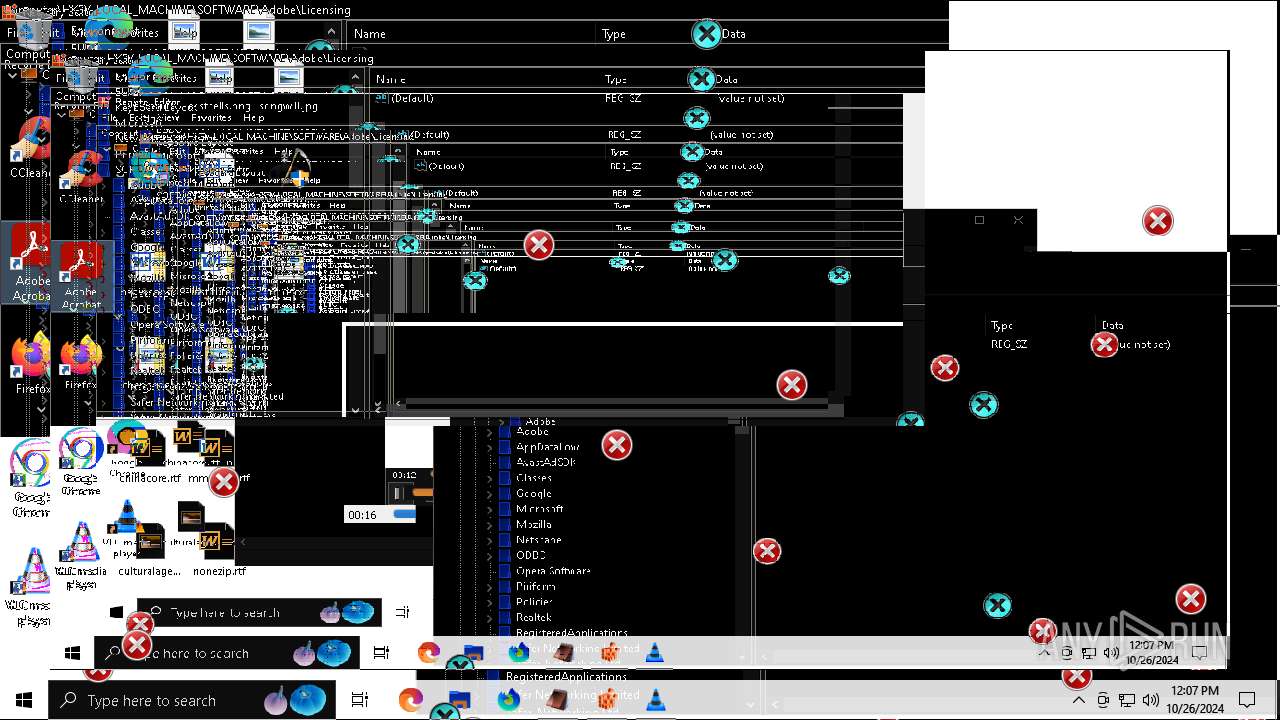
Task: Expand the Mozilla key in lower registry tree
Action: coord(489,524)
